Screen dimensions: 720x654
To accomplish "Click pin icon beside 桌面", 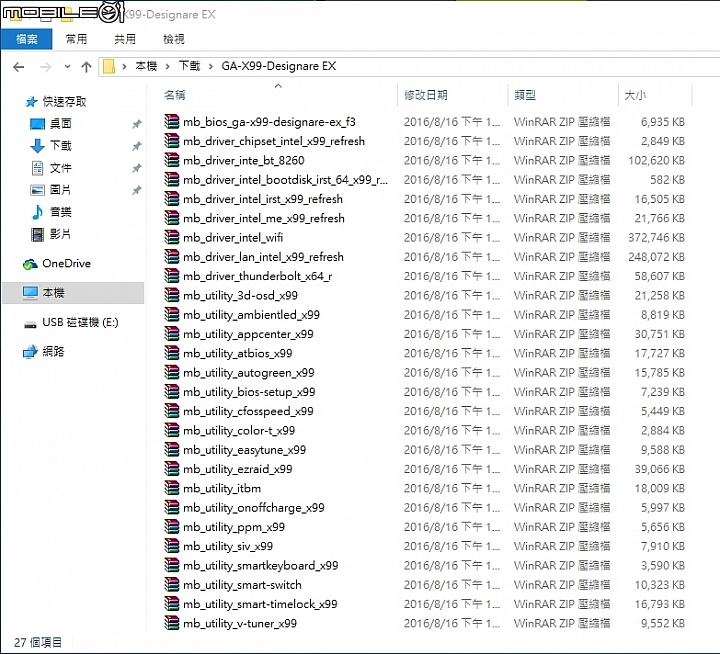I will click(x=136, y=124).
